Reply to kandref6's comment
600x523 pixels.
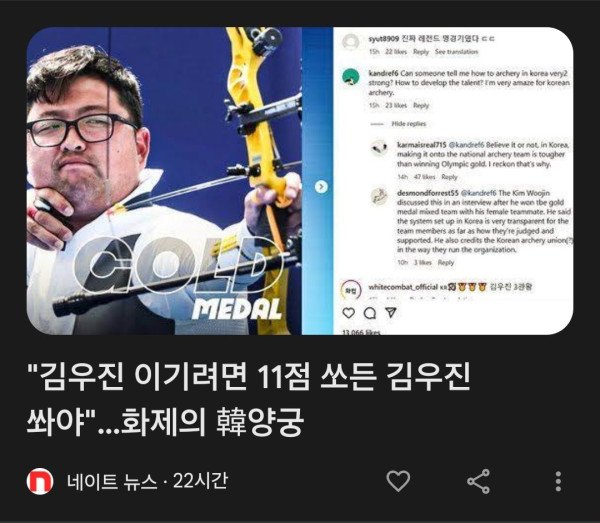tap(421, 105)
